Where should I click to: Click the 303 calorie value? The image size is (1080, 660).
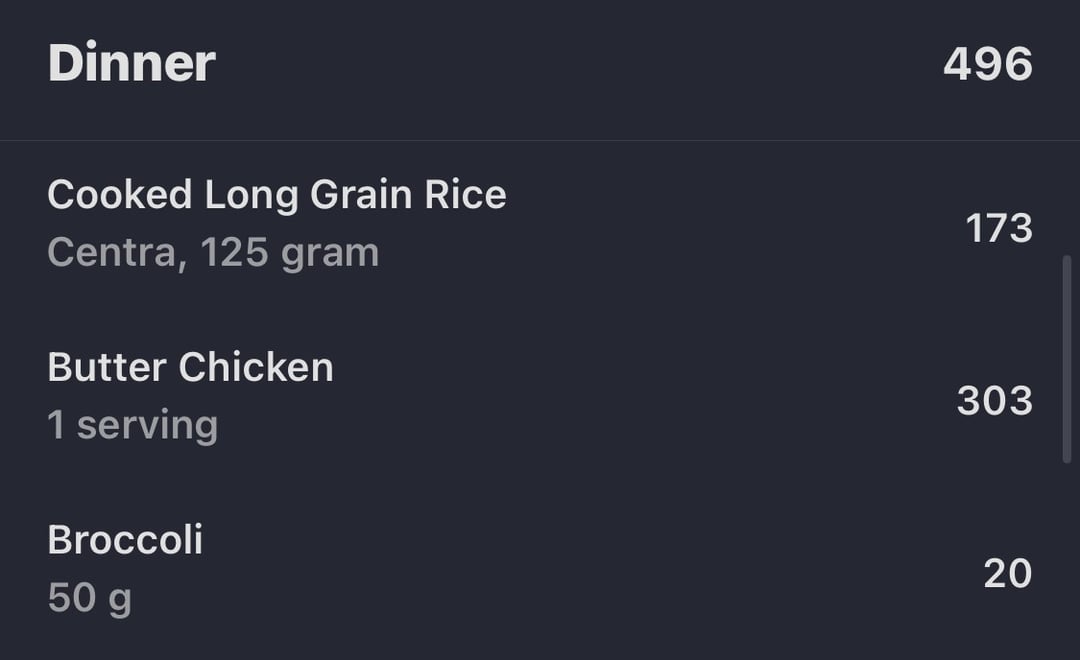pos(994,401)
